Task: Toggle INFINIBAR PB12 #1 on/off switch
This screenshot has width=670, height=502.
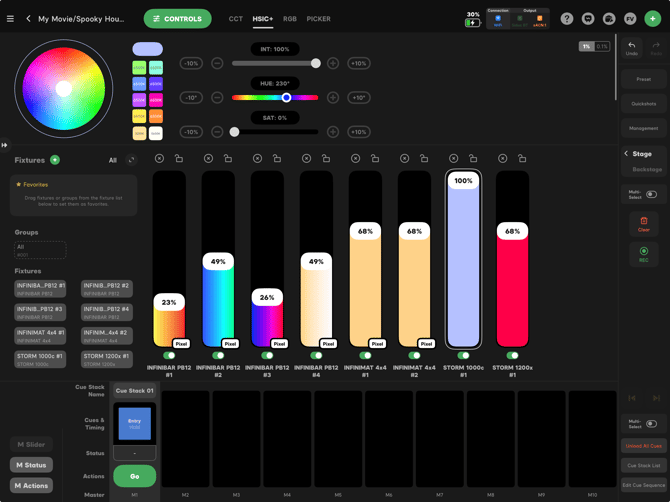Action: [x=169, y=355]
